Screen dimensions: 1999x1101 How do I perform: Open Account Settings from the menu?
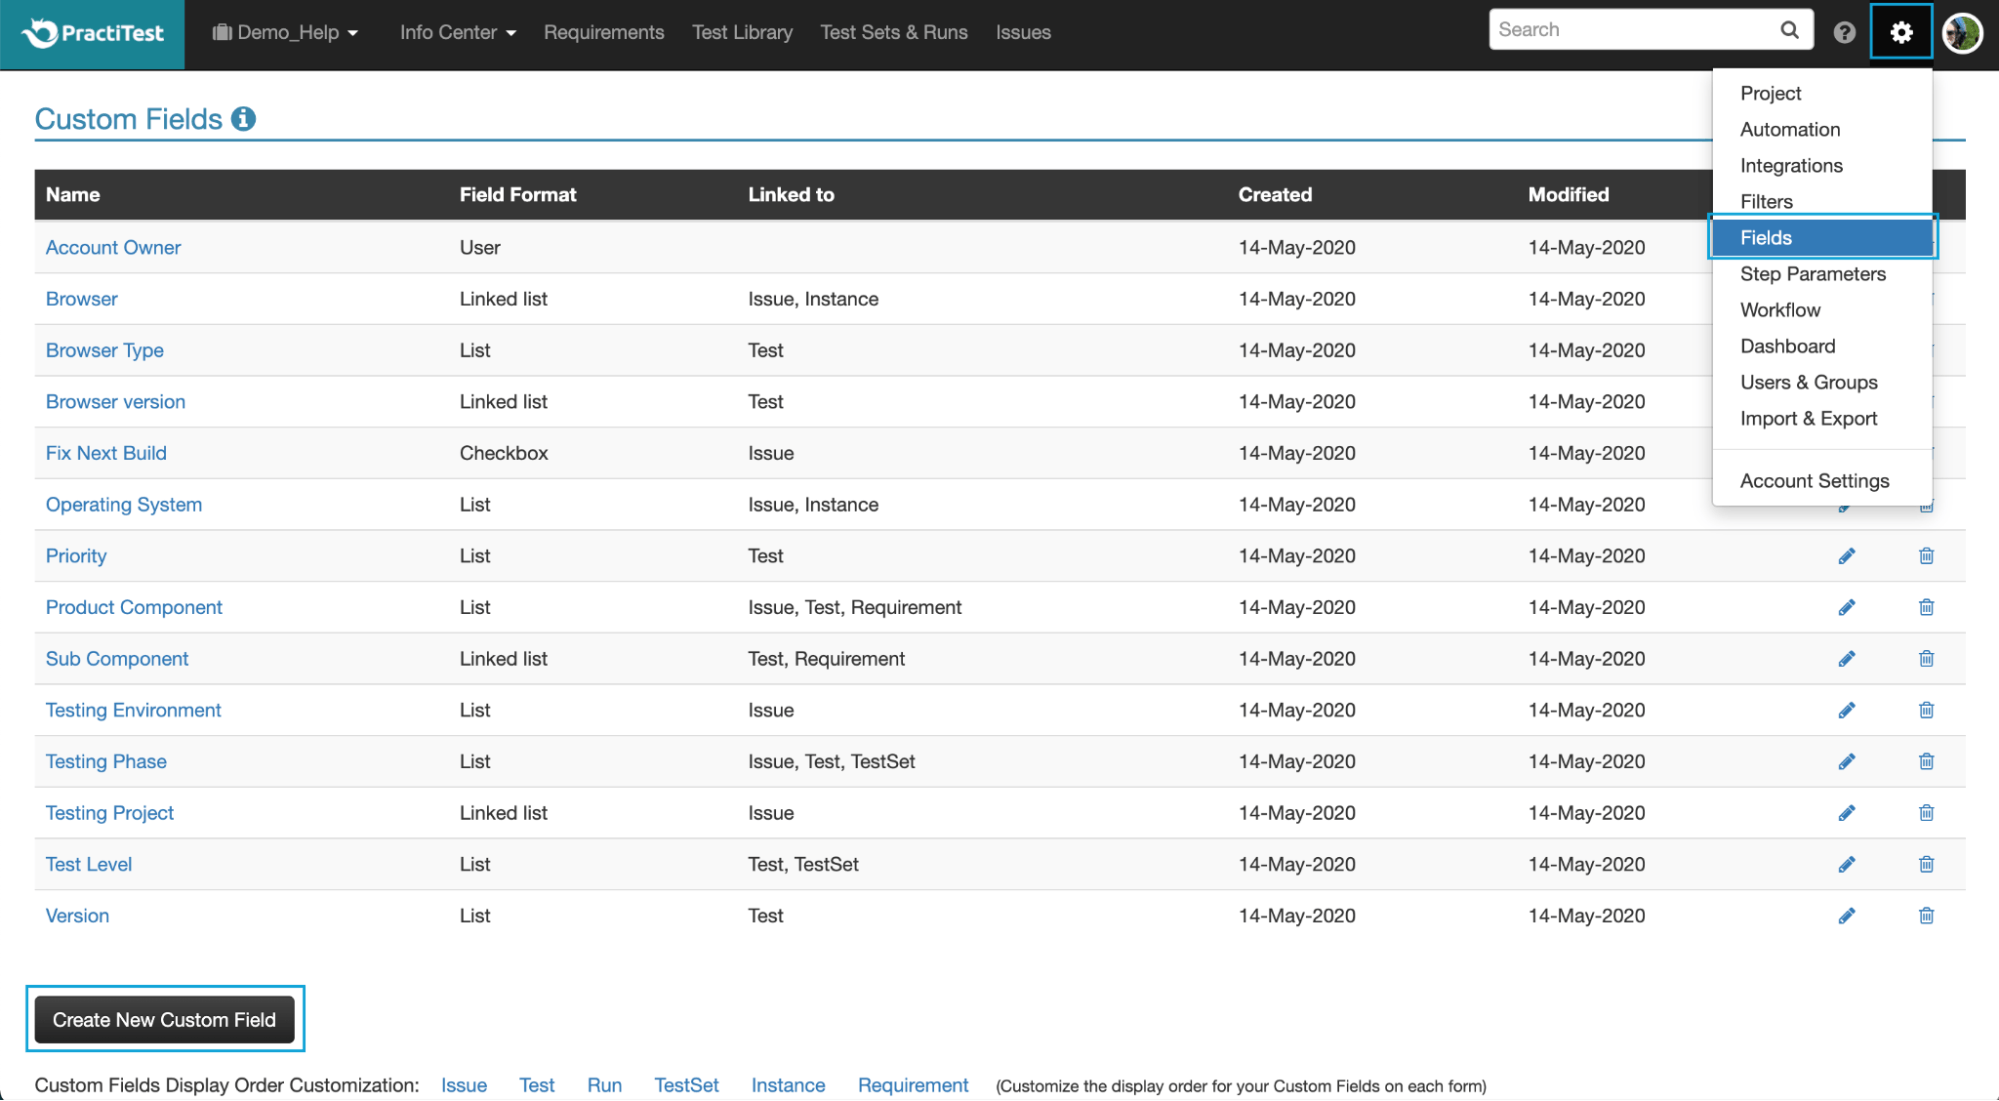[1815, 480]
